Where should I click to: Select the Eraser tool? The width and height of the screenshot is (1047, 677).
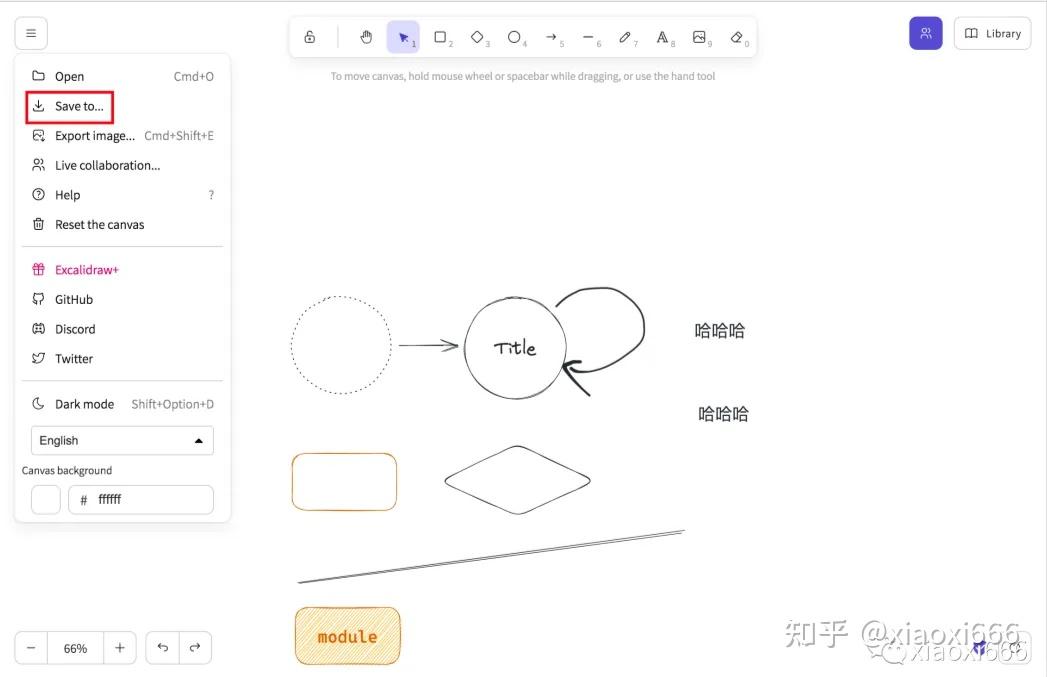(x=738, y=36)
